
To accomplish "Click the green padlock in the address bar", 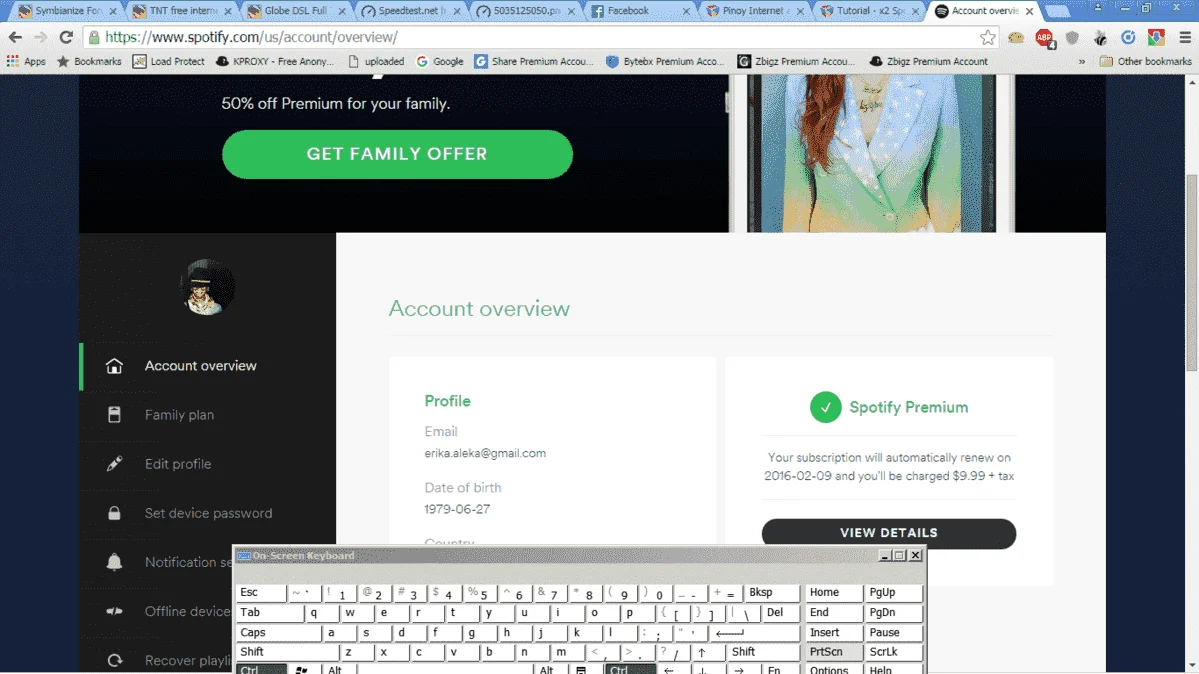I will click(94, 37).
